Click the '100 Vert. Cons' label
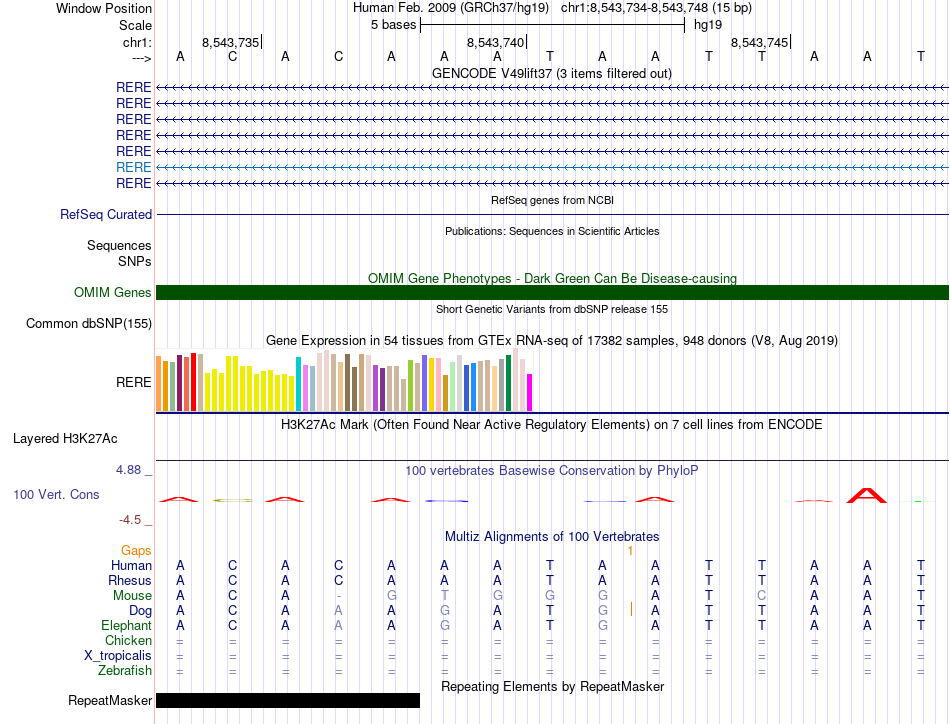The height and width of the screenshot is (724, 950). tap(56, 494)
